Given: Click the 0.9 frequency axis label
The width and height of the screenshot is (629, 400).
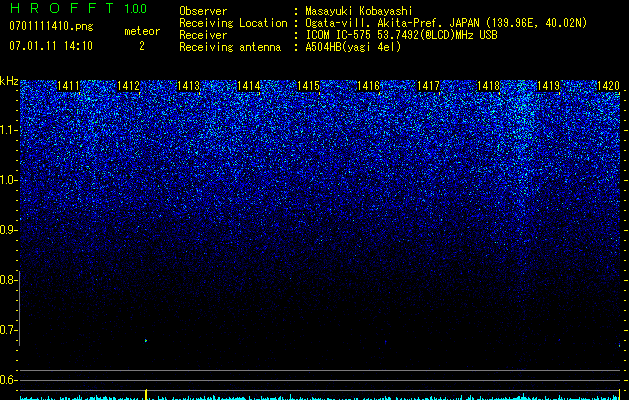Looking at the screenshot, I should (8, 230).
